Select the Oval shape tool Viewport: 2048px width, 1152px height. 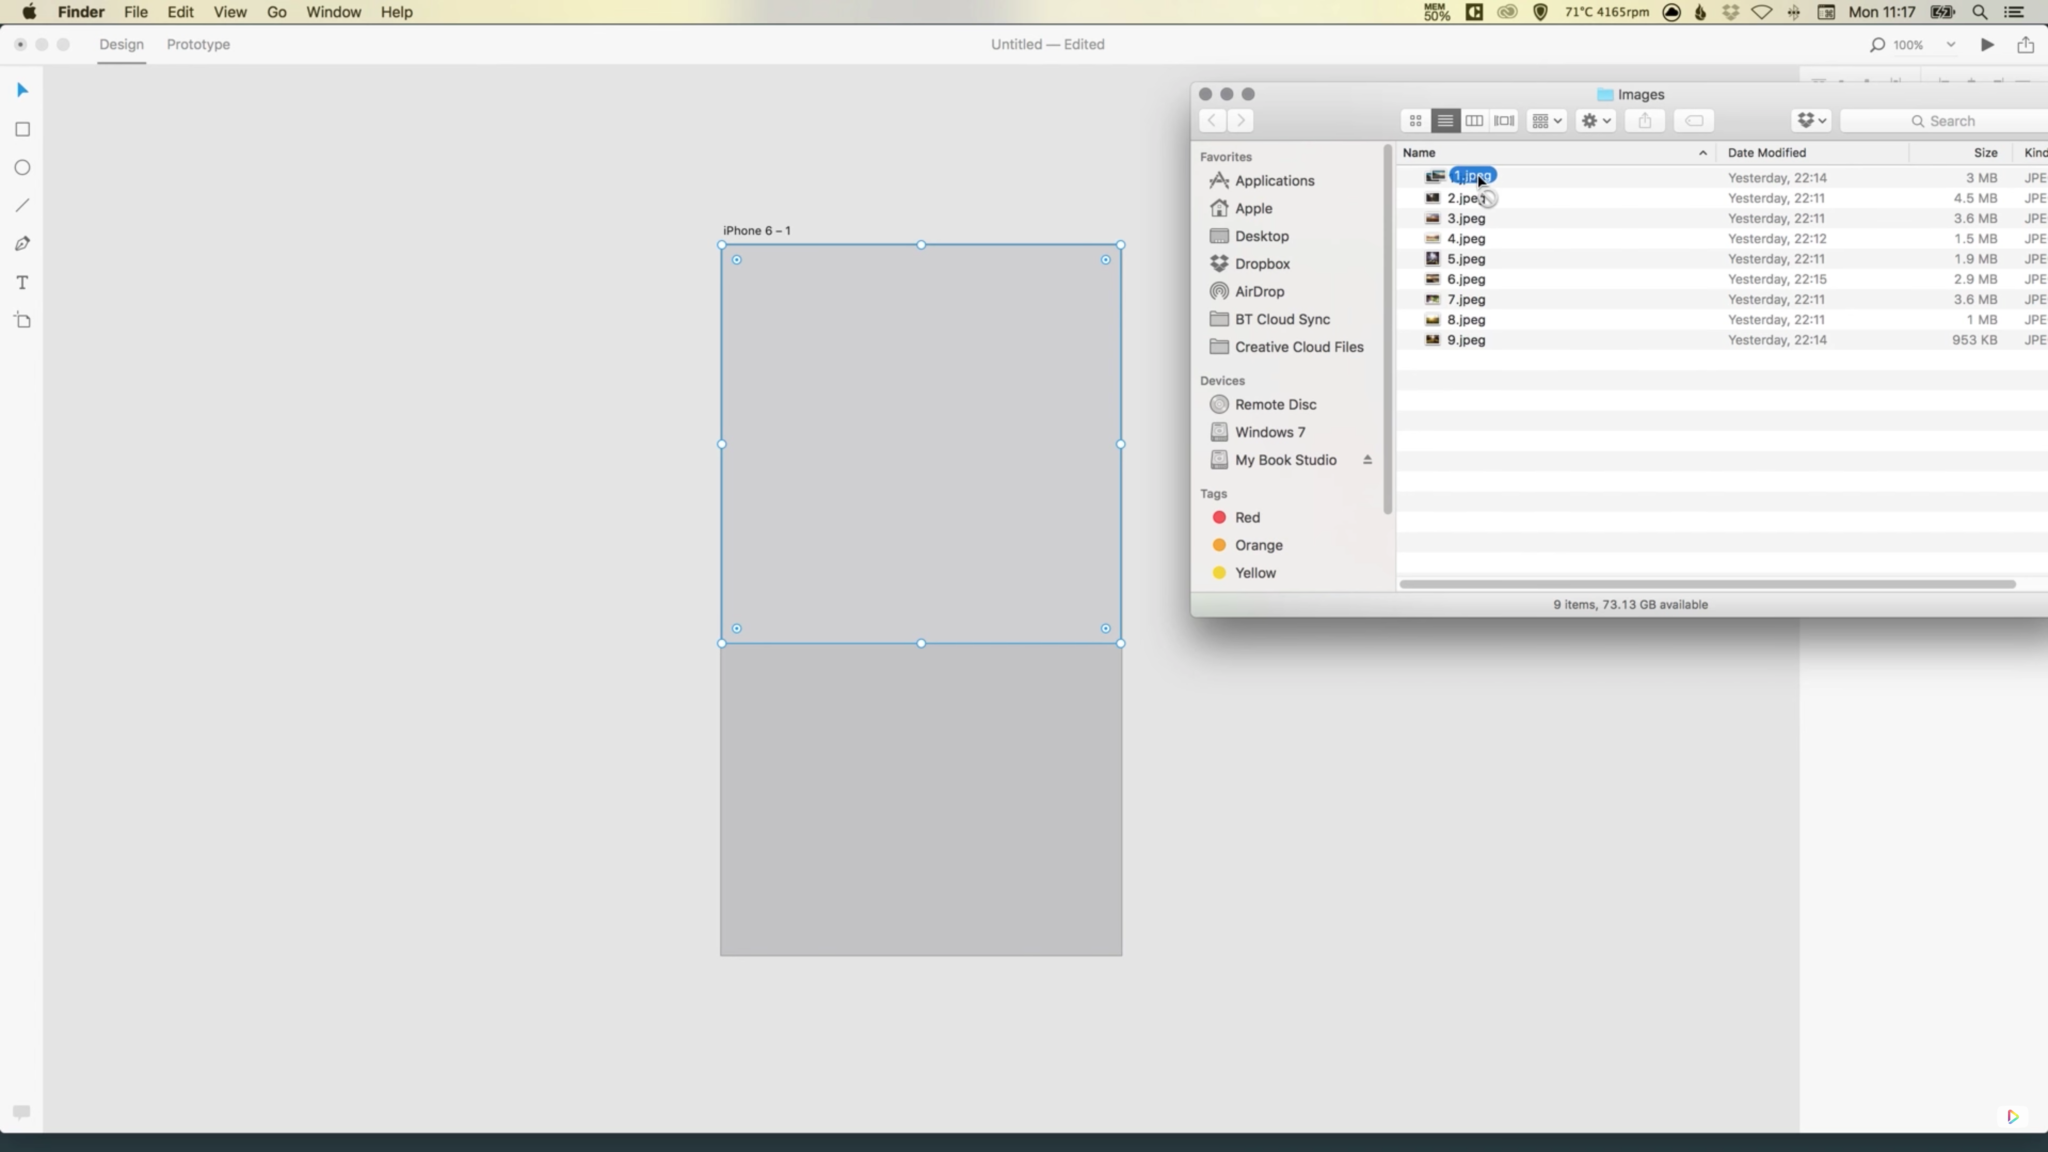(20, 168)
